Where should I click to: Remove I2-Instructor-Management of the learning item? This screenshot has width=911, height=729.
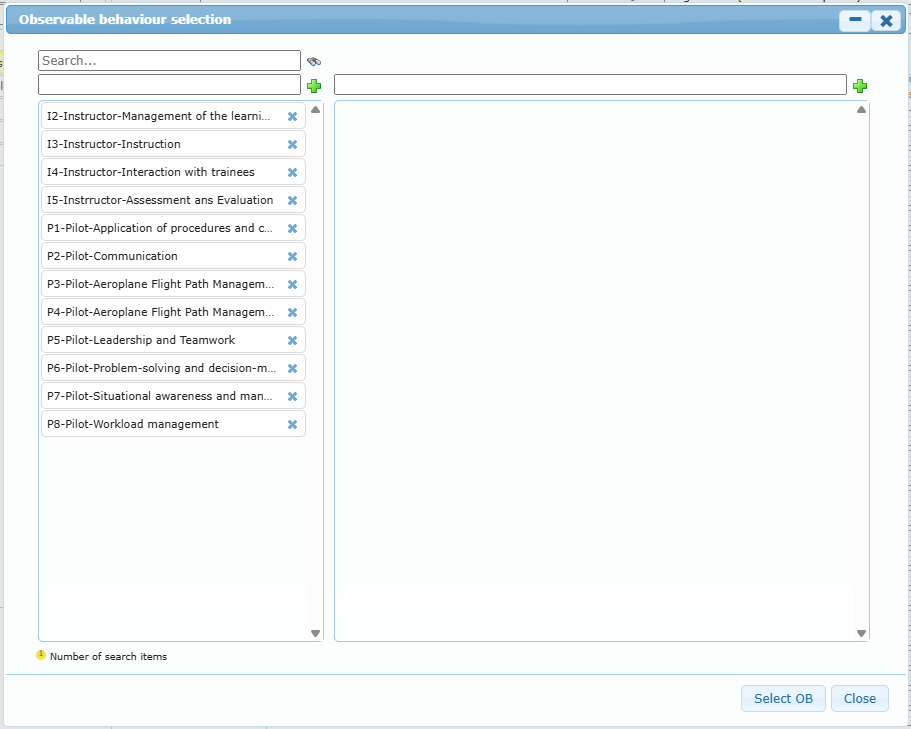point(292,116)
